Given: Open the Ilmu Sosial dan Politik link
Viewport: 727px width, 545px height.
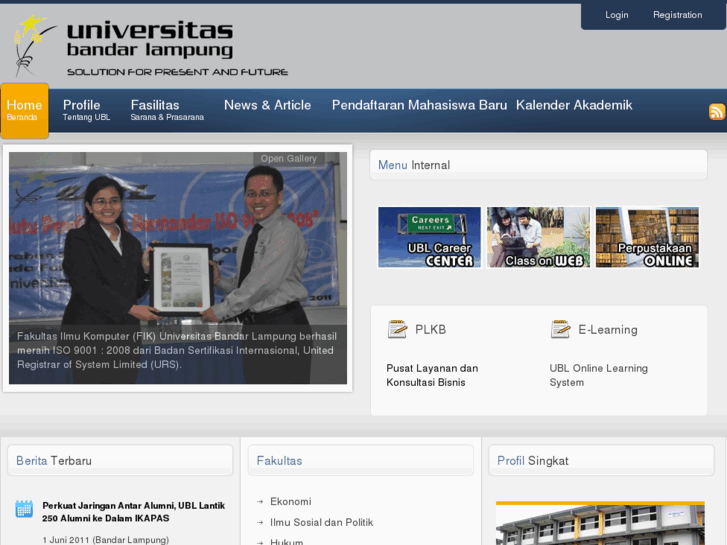Looking at the screenshot, I should click(x=322, y=522).
